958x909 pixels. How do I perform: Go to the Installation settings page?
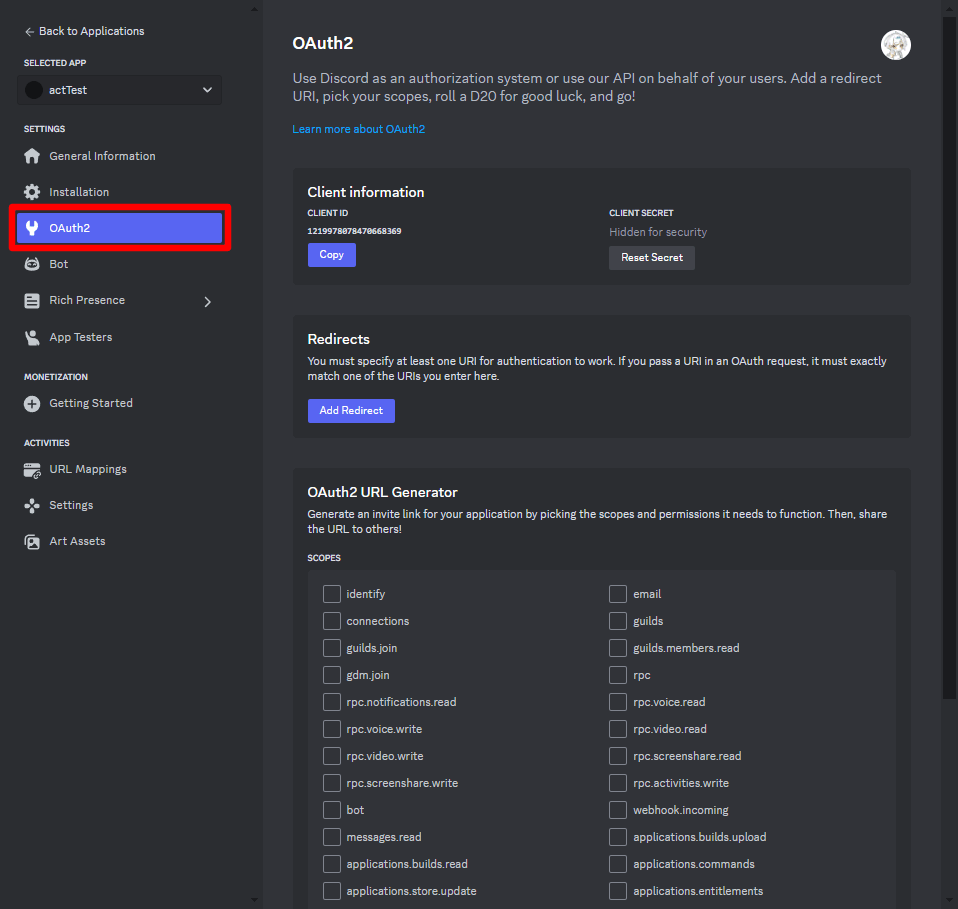click(x=119, y=192)
